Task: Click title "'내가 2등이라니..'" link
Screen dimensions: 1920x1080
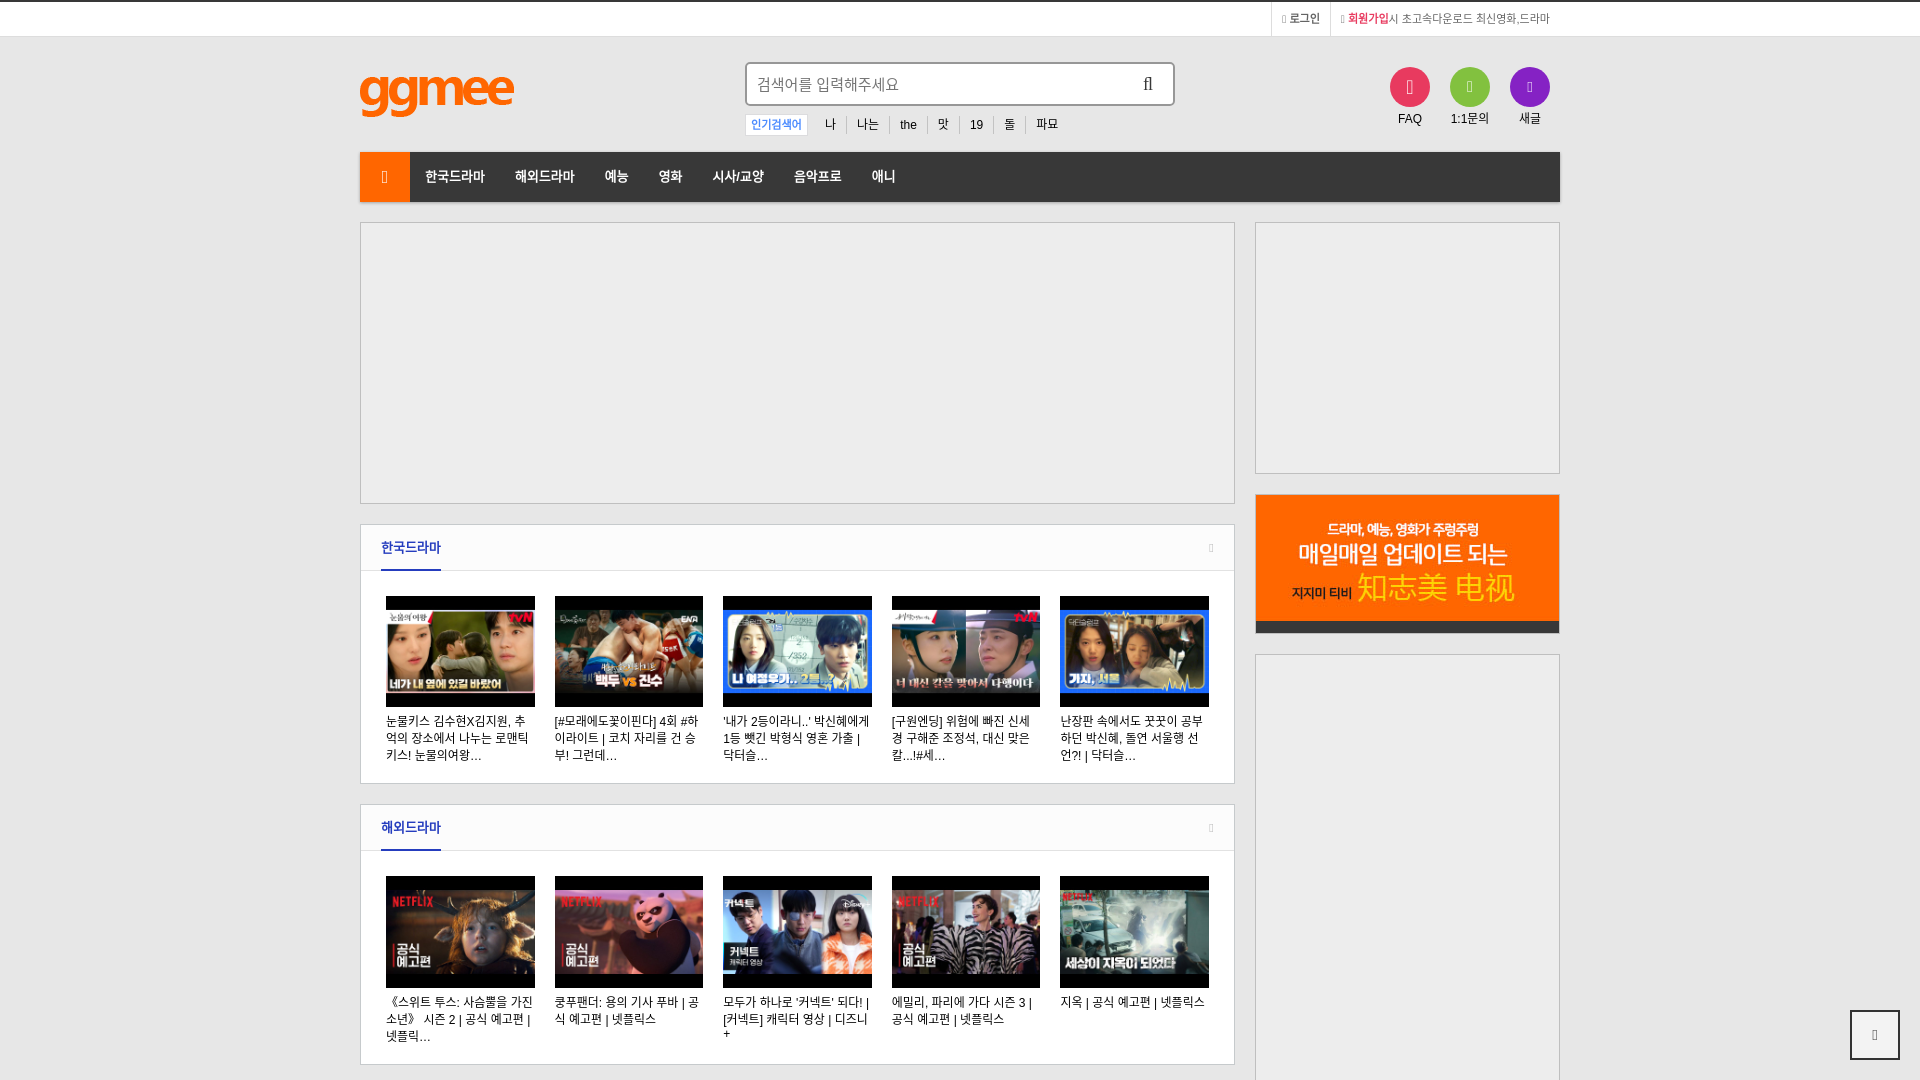Action: click(796, 738)
